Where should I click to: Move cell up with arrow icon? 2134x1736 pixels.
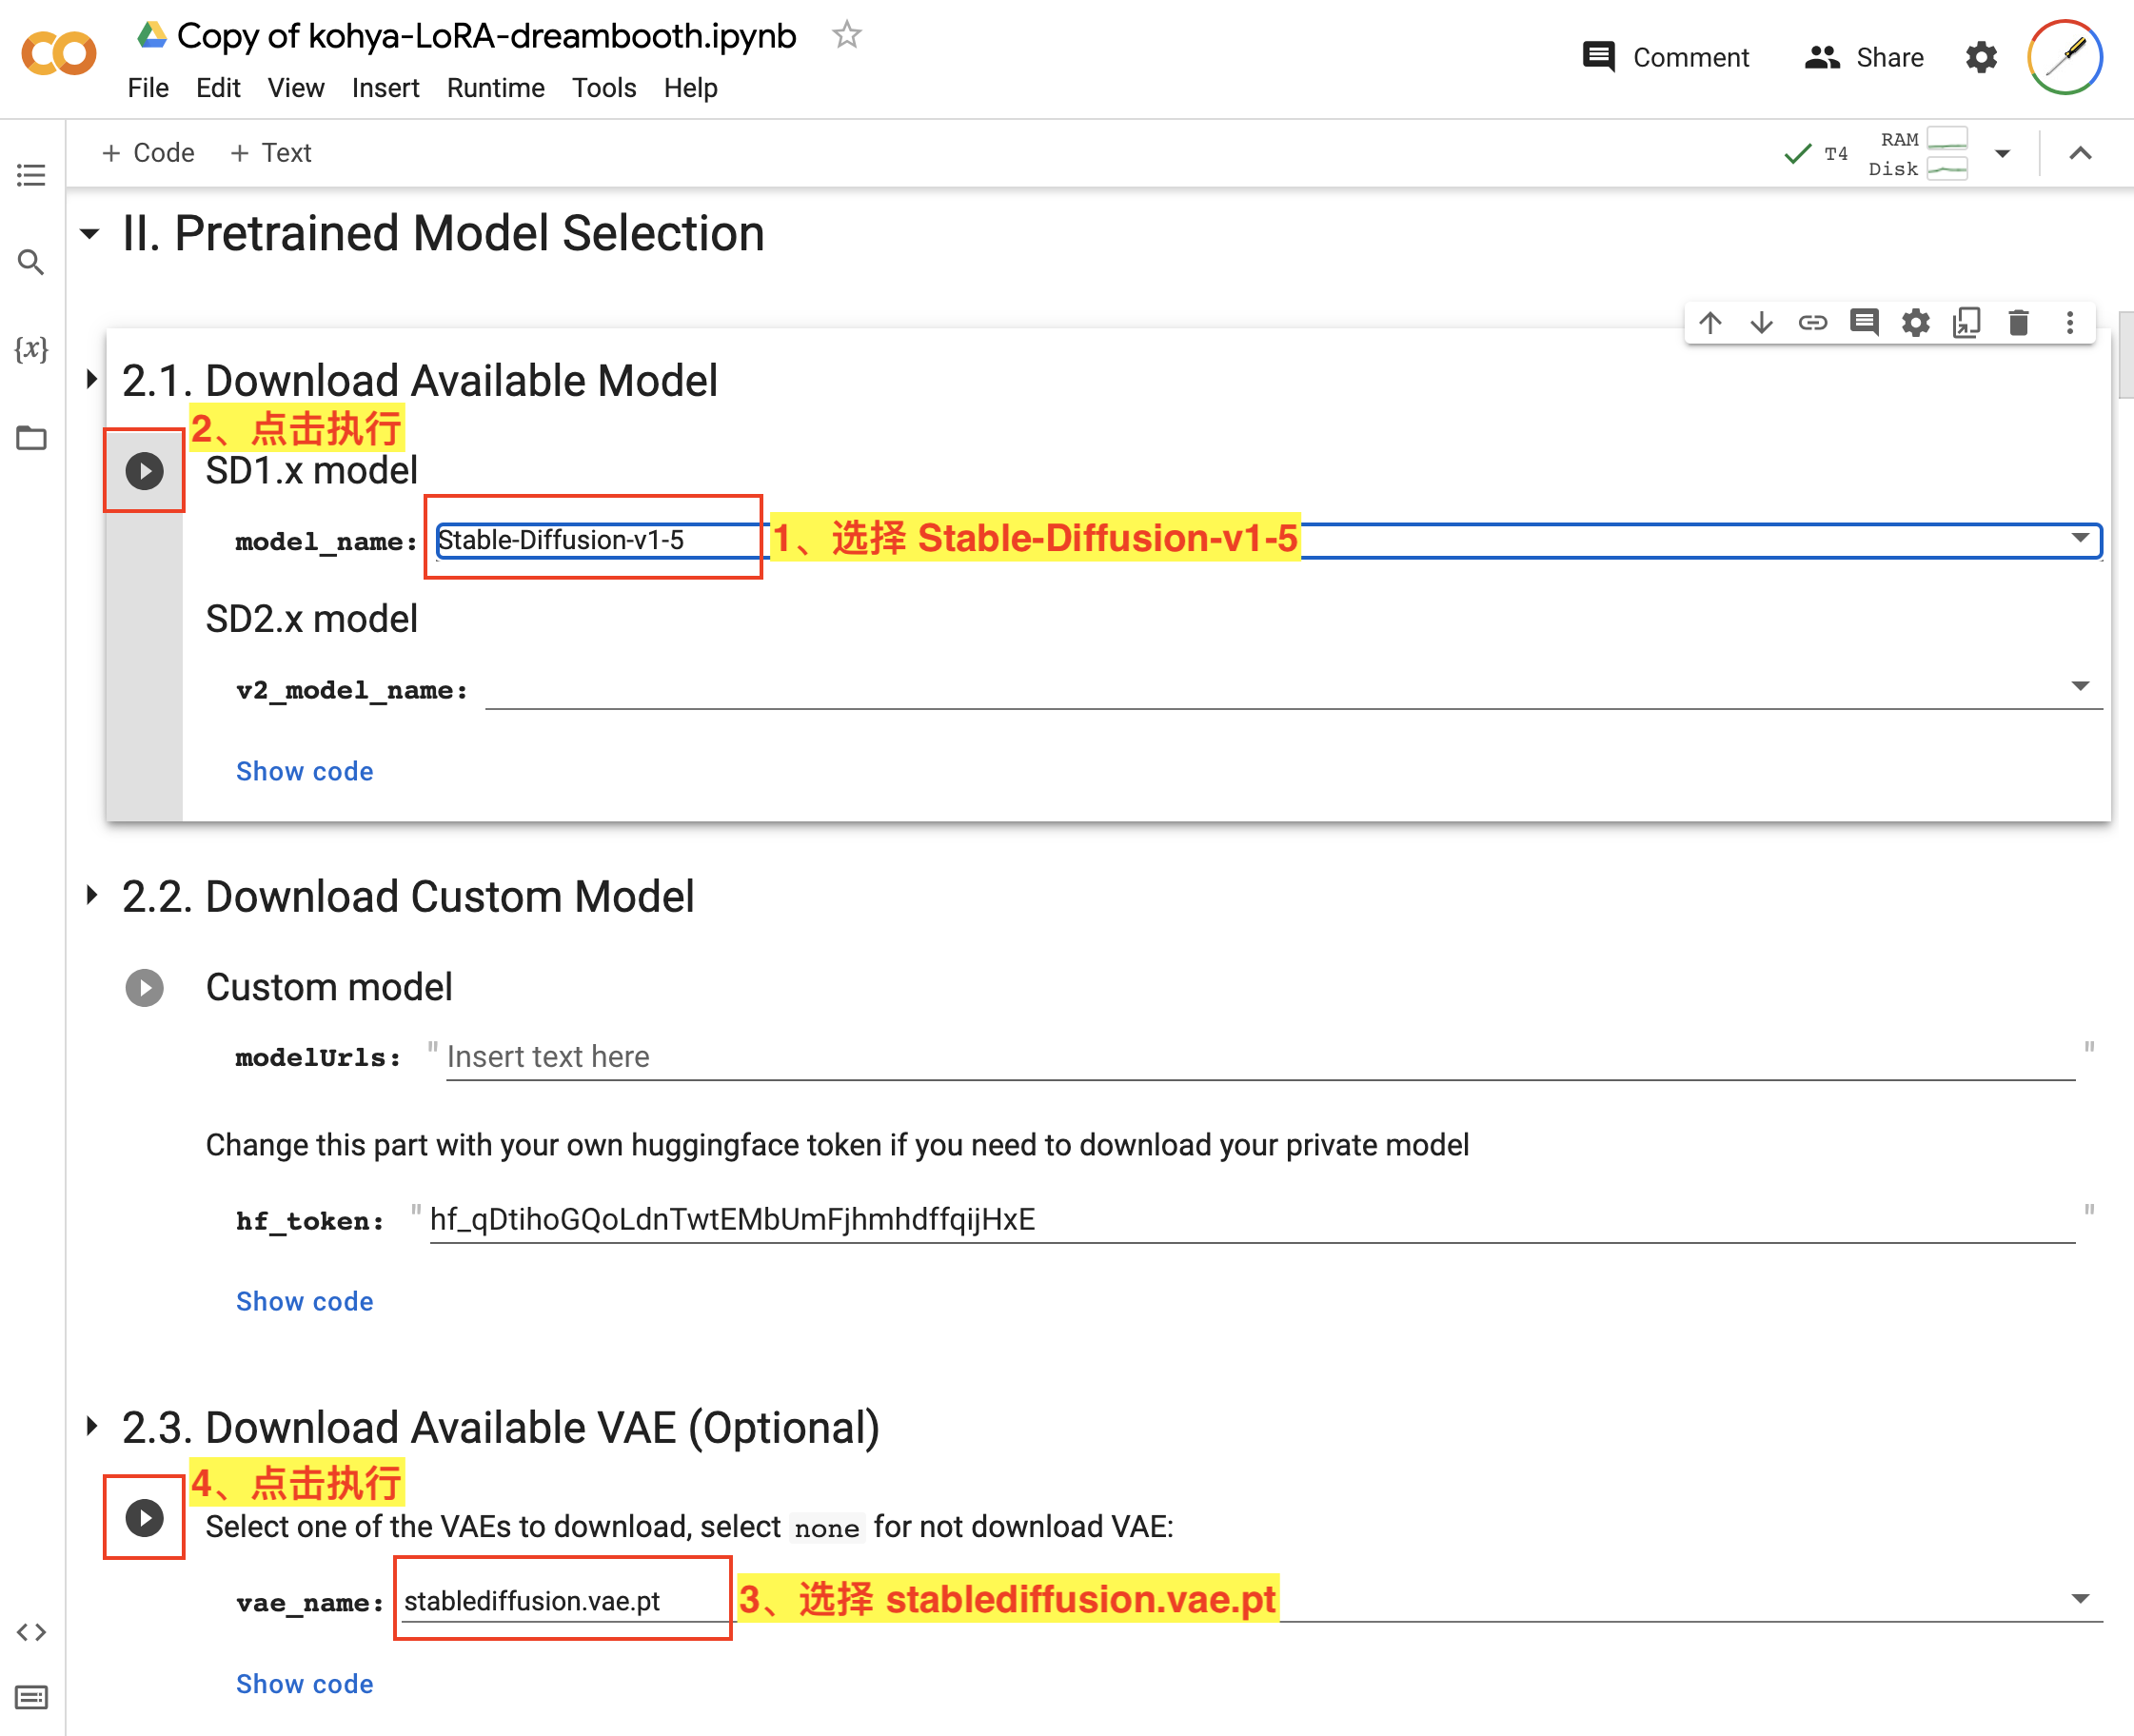(x=1710, y=323)
